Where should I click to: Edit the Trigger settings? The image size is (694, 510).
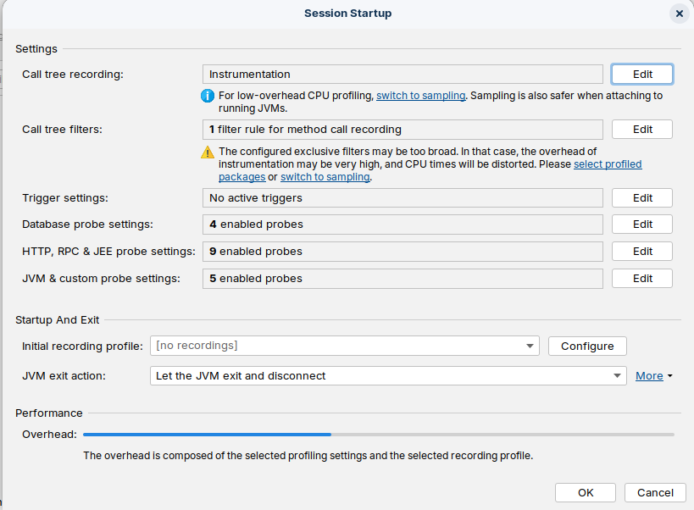pos(642,198)
